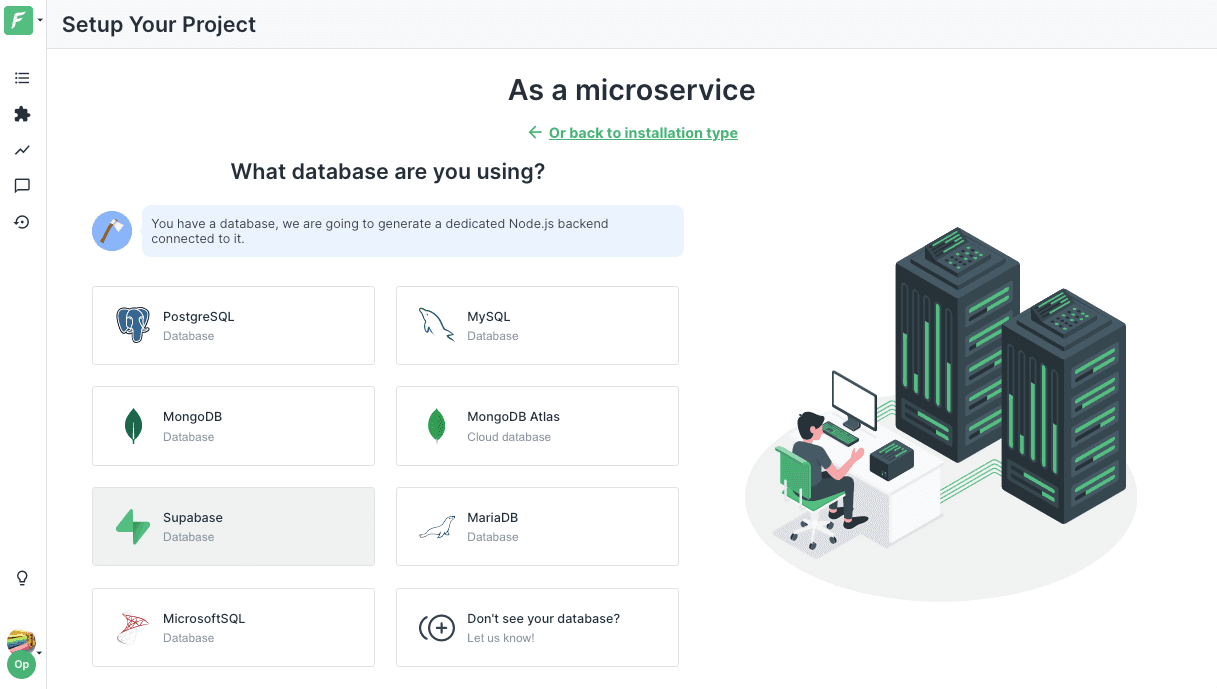Image resolution: width=1217 pixels, height=689 pixels.
Task: Select the MariaDB database card
Action: pyautogui.click(x=537, y=526)
